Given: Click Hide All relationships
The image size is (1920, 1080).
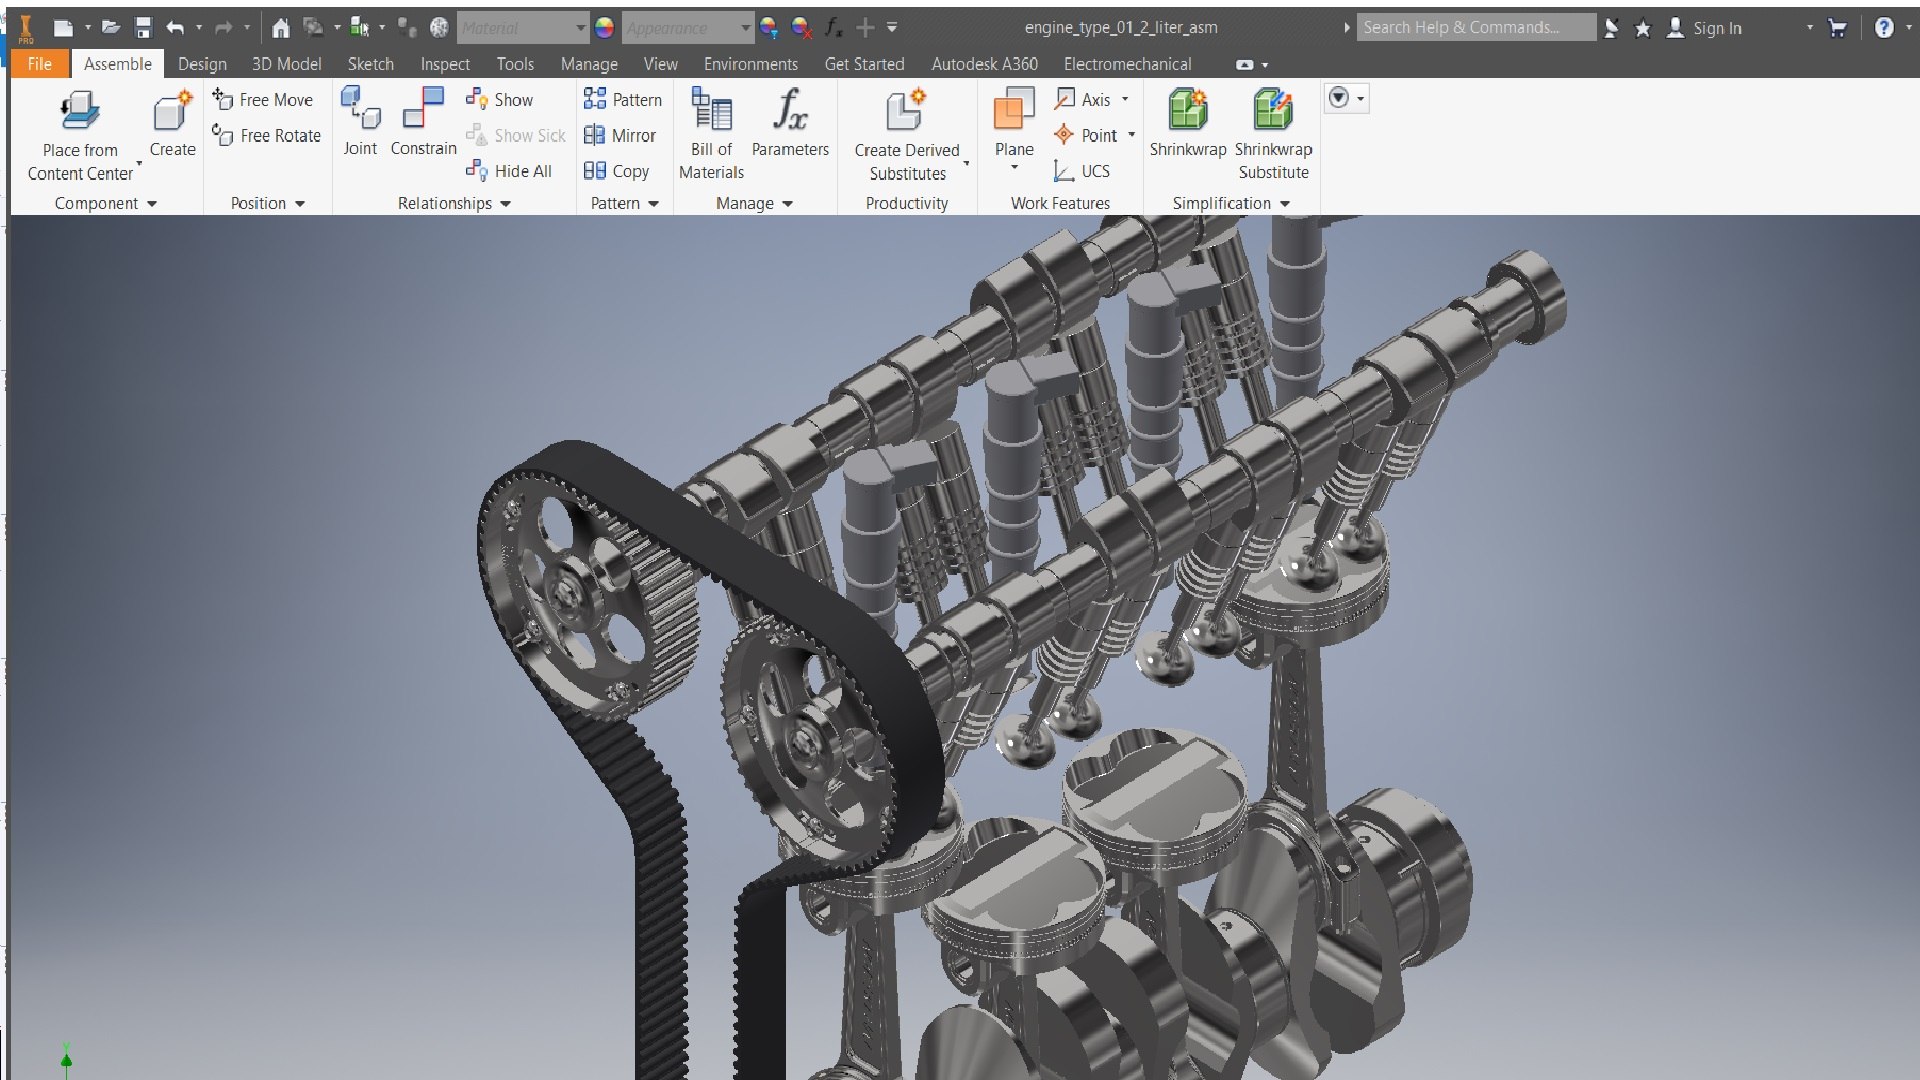Looking at the screenshot, I should click(x=509, y=171).
